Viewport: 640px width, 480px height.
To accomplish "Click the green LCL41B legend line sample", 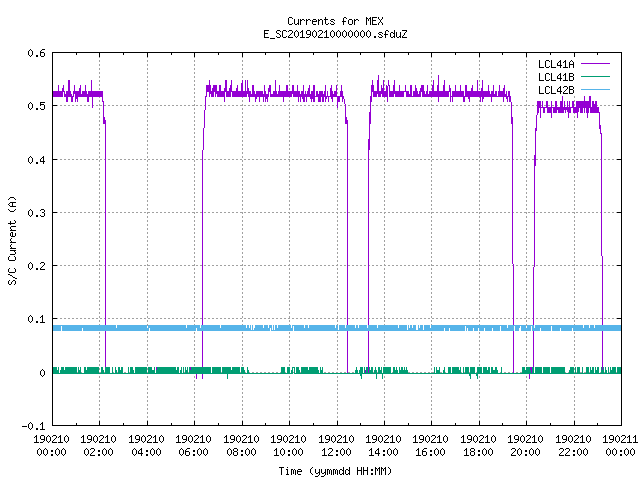I will 595,77.
